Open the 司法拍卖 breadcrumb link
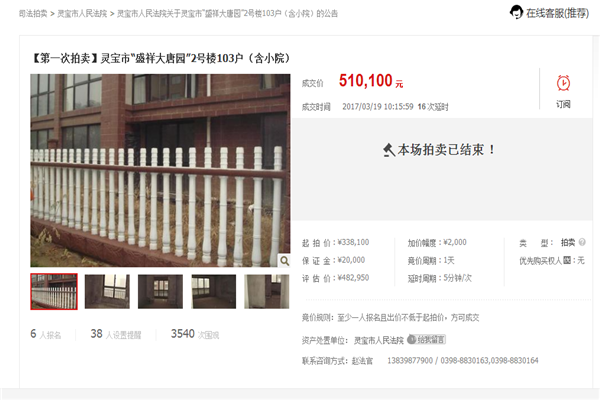This screenshot has height=400, width=600. (x=33, y=14)
